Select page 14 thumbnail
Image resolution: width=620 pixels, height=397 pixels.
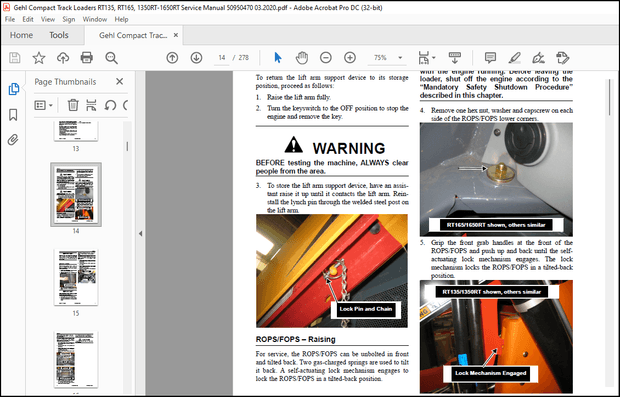click(76, 194)
